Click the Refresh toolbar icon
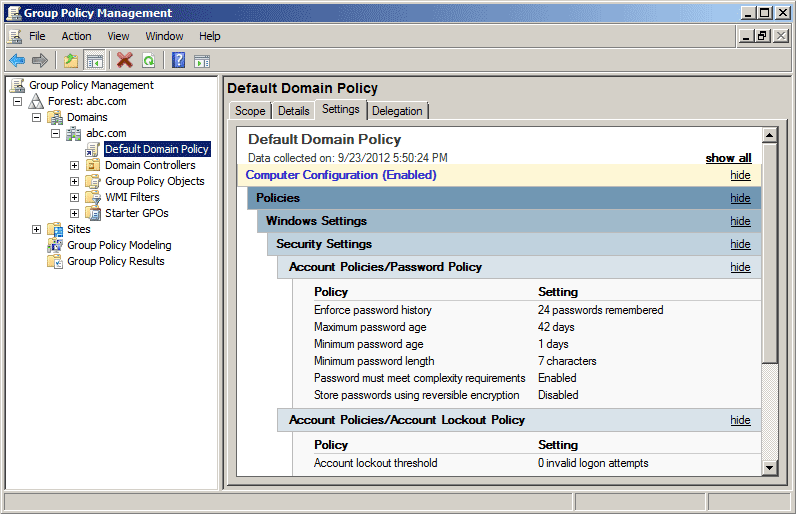The image size is (797, 515). pyautogui.click(x=148, y=60)
